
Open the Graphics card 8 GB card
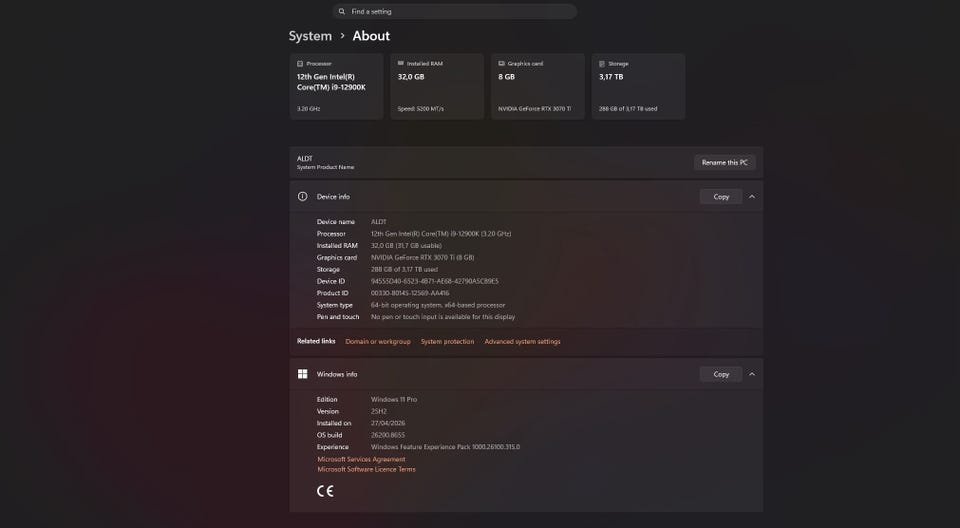tap(538, 86)
